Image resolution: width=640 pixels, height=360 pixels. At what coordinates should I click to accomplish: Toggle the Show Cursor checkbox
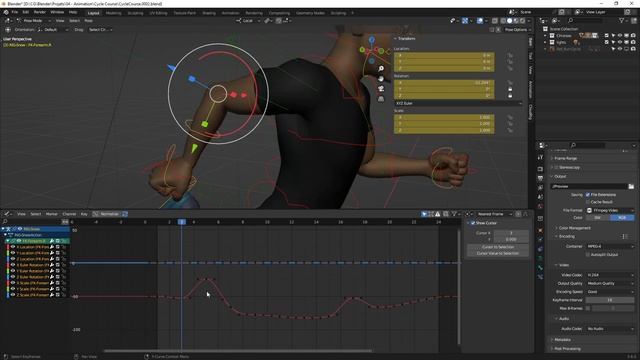[473, 223]
